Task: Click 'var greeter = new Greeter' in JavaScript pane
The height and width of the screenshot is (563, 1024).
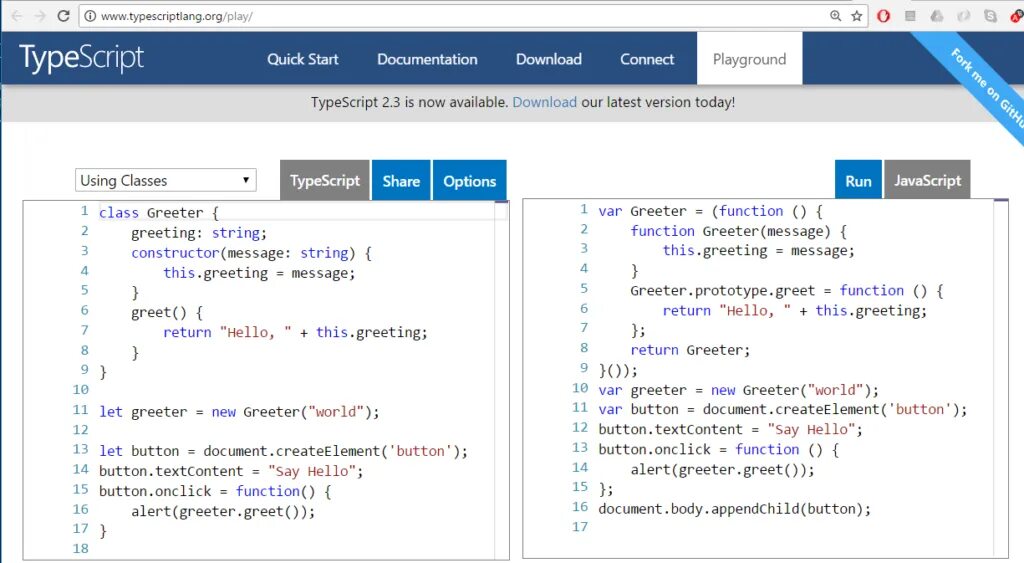Action: (x=739, y=391)
